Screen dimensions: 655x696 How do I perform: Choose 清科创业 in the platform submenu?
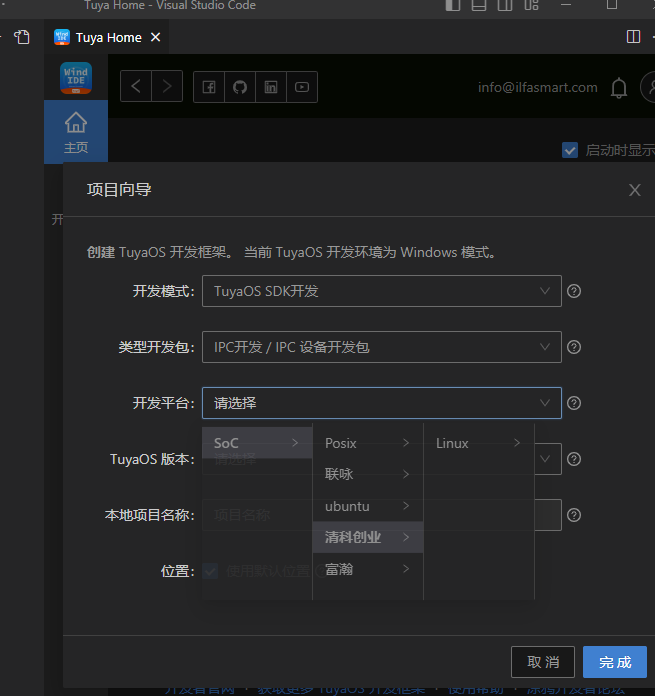tap(368, 537)
